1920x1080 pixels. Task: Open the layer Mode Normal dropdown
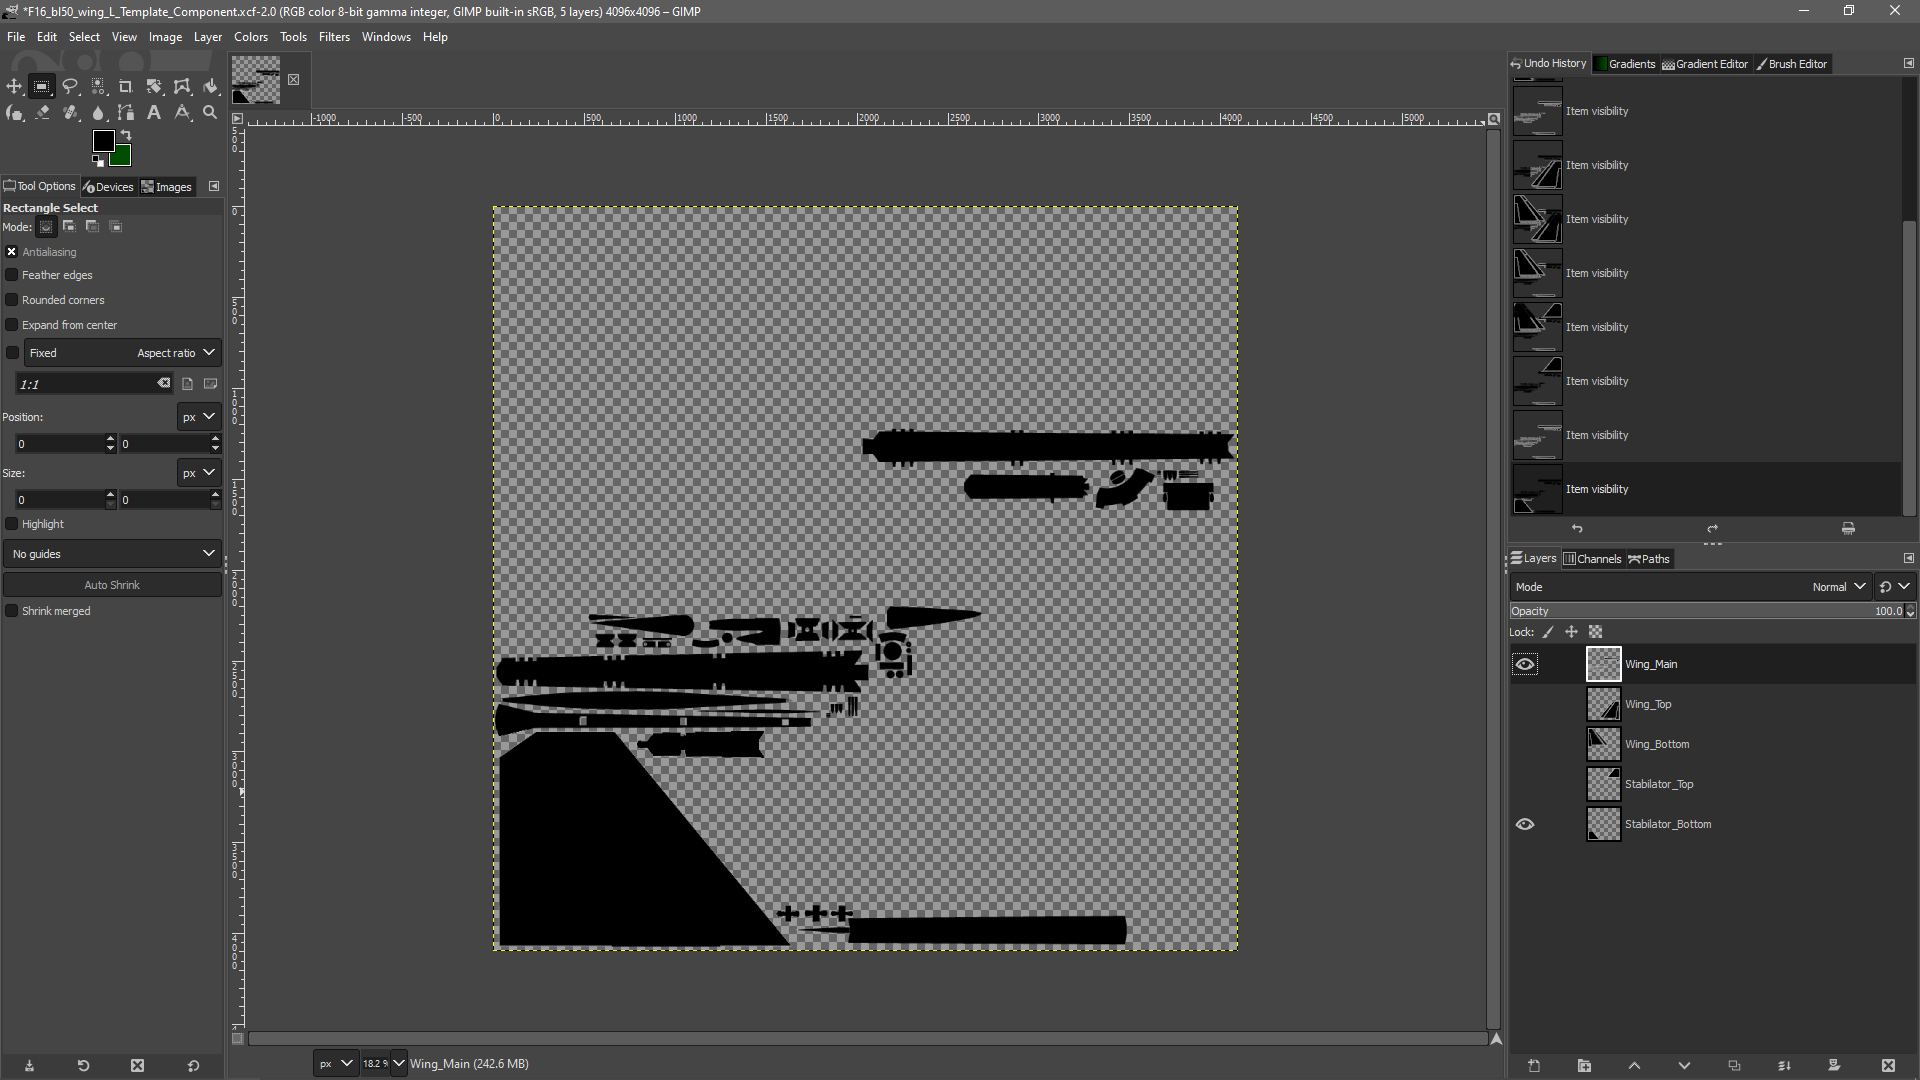point(1838,587)
